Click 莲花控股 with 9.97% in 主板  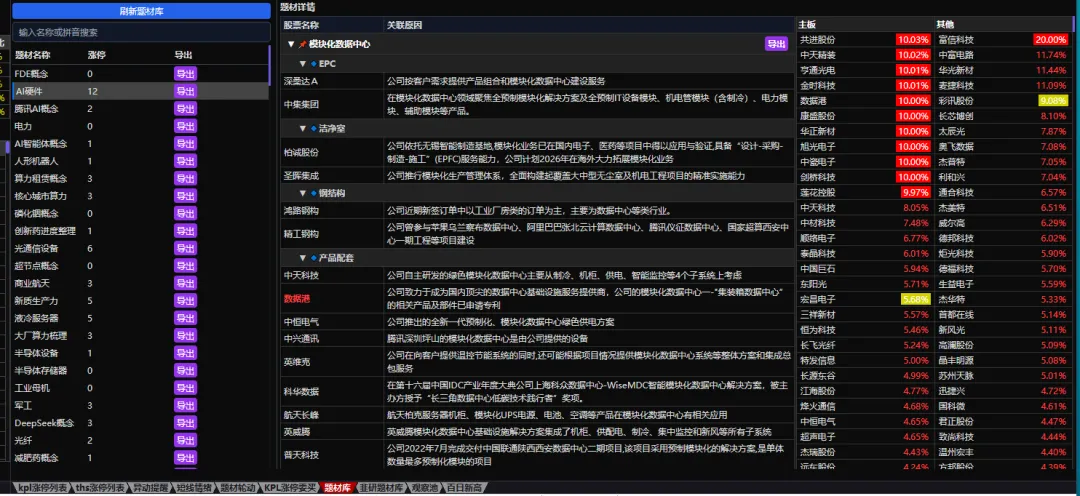pos(818,192)
